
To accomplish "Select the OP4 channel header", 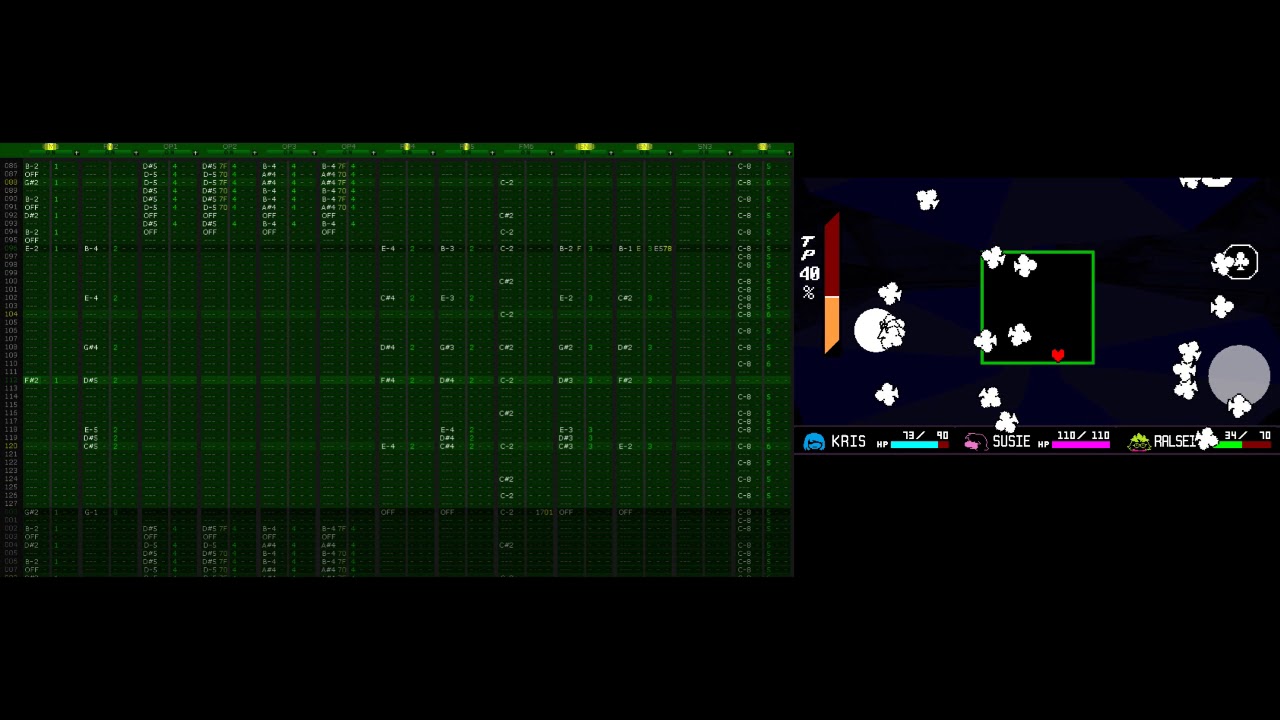I will [x=348, y=147].
